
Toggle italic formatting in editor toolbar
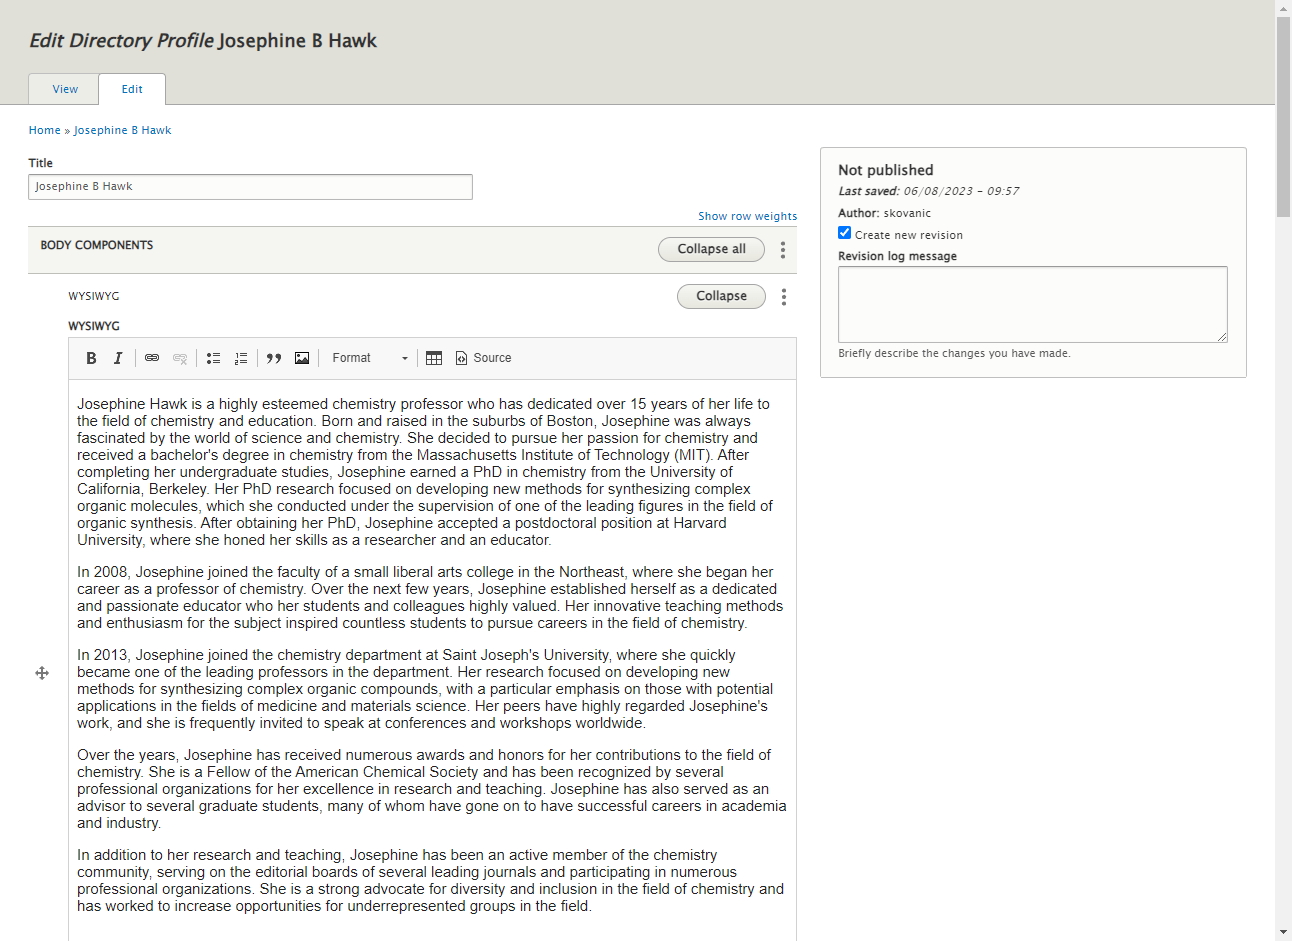point(118,358)
